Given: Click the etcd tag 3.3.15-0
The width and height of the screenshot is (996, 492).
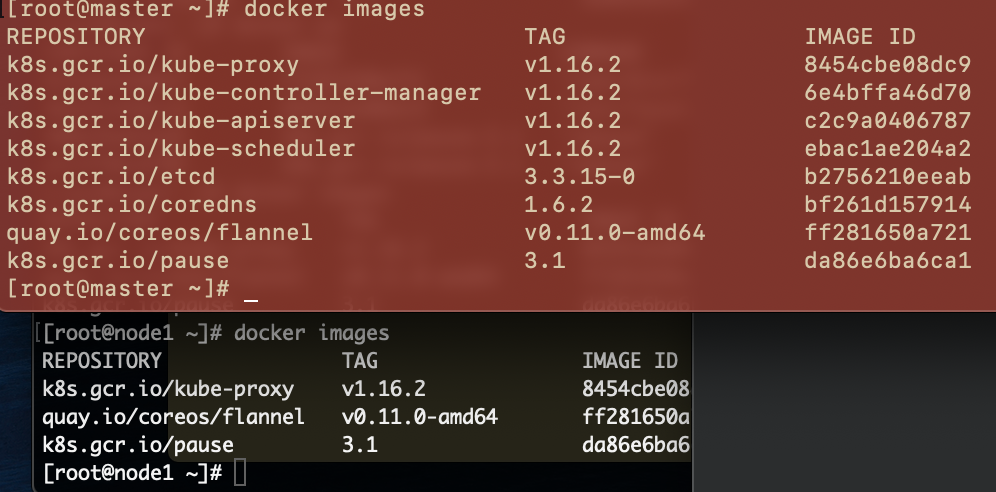Looking at the screenshot, I should (579, 176).
